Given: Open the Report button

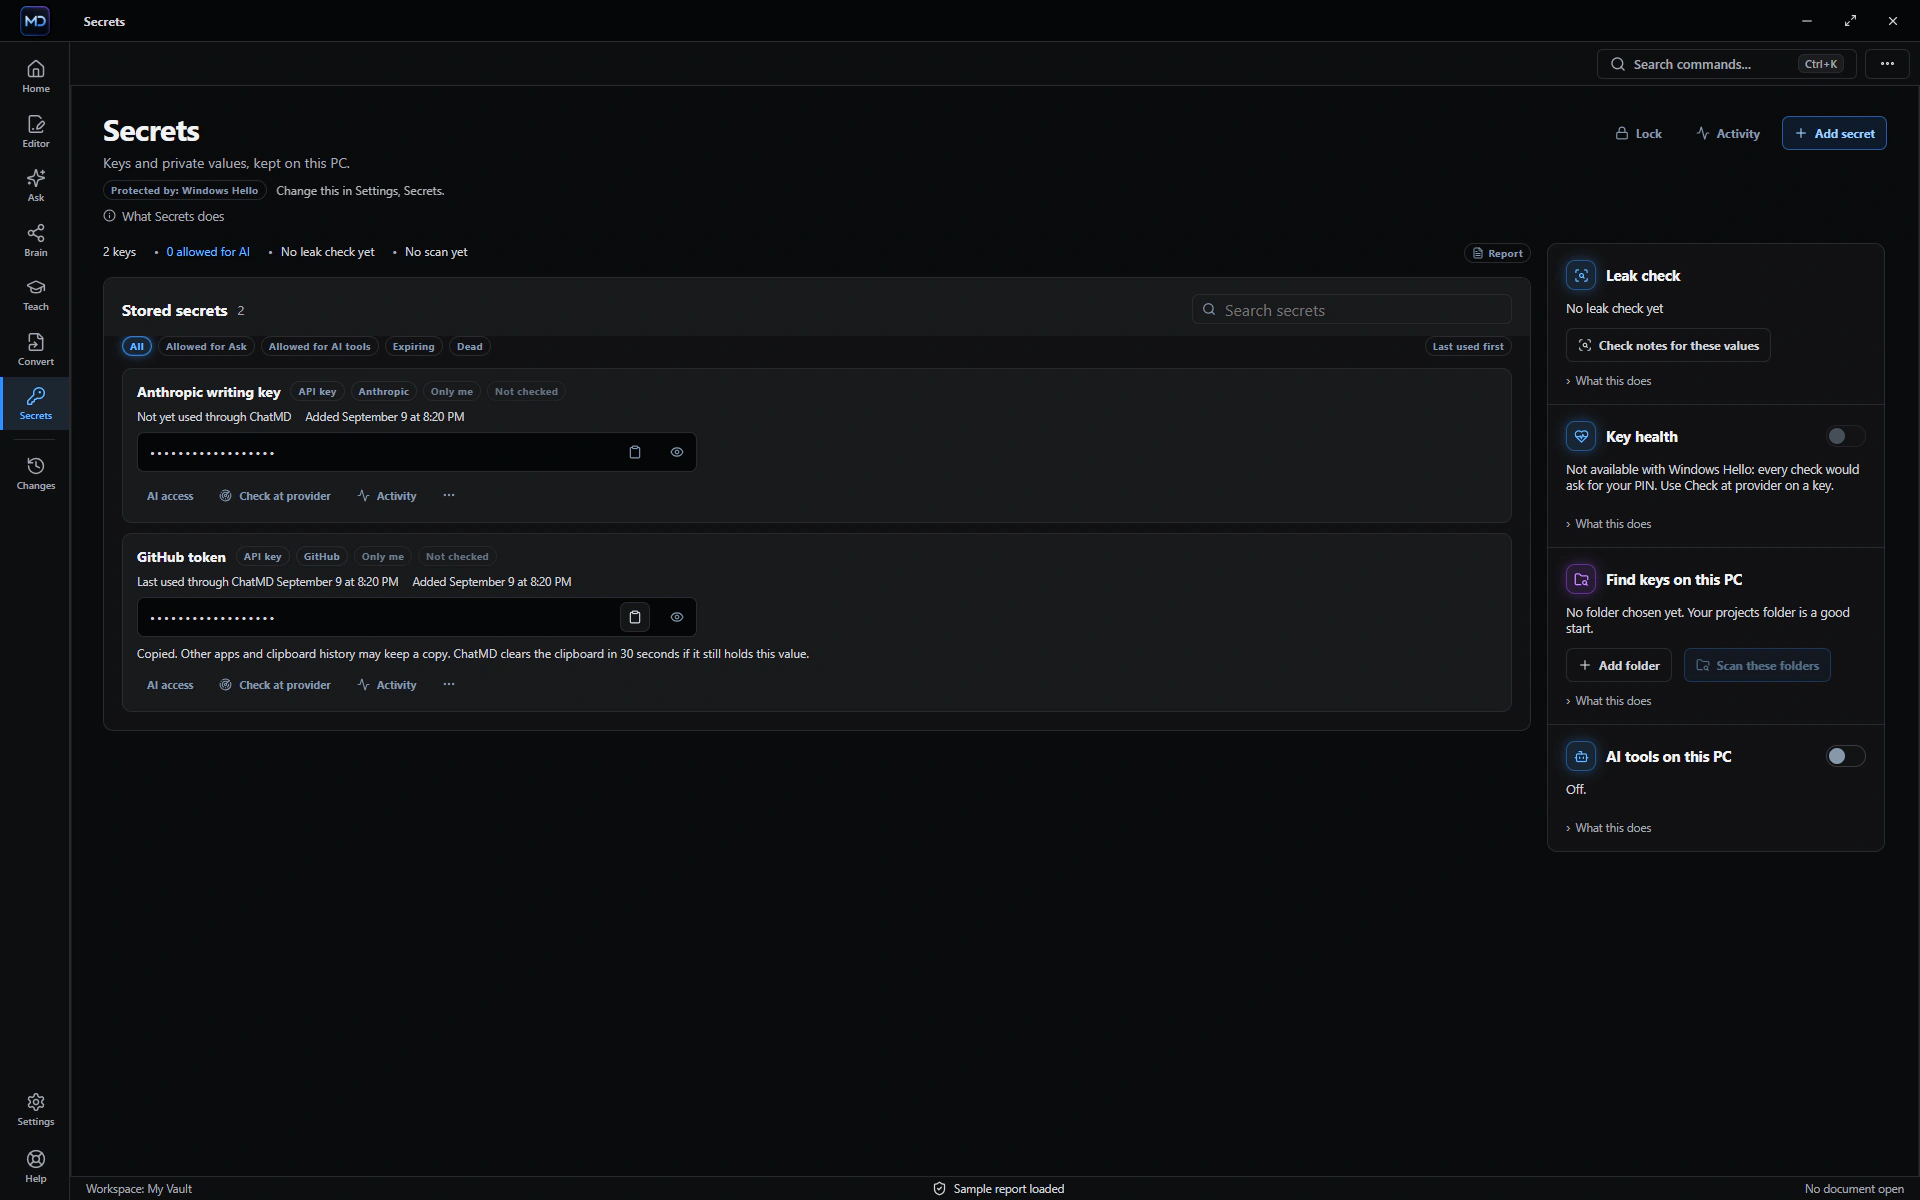Looking at the screenshot, I should tap(1497, 253).
